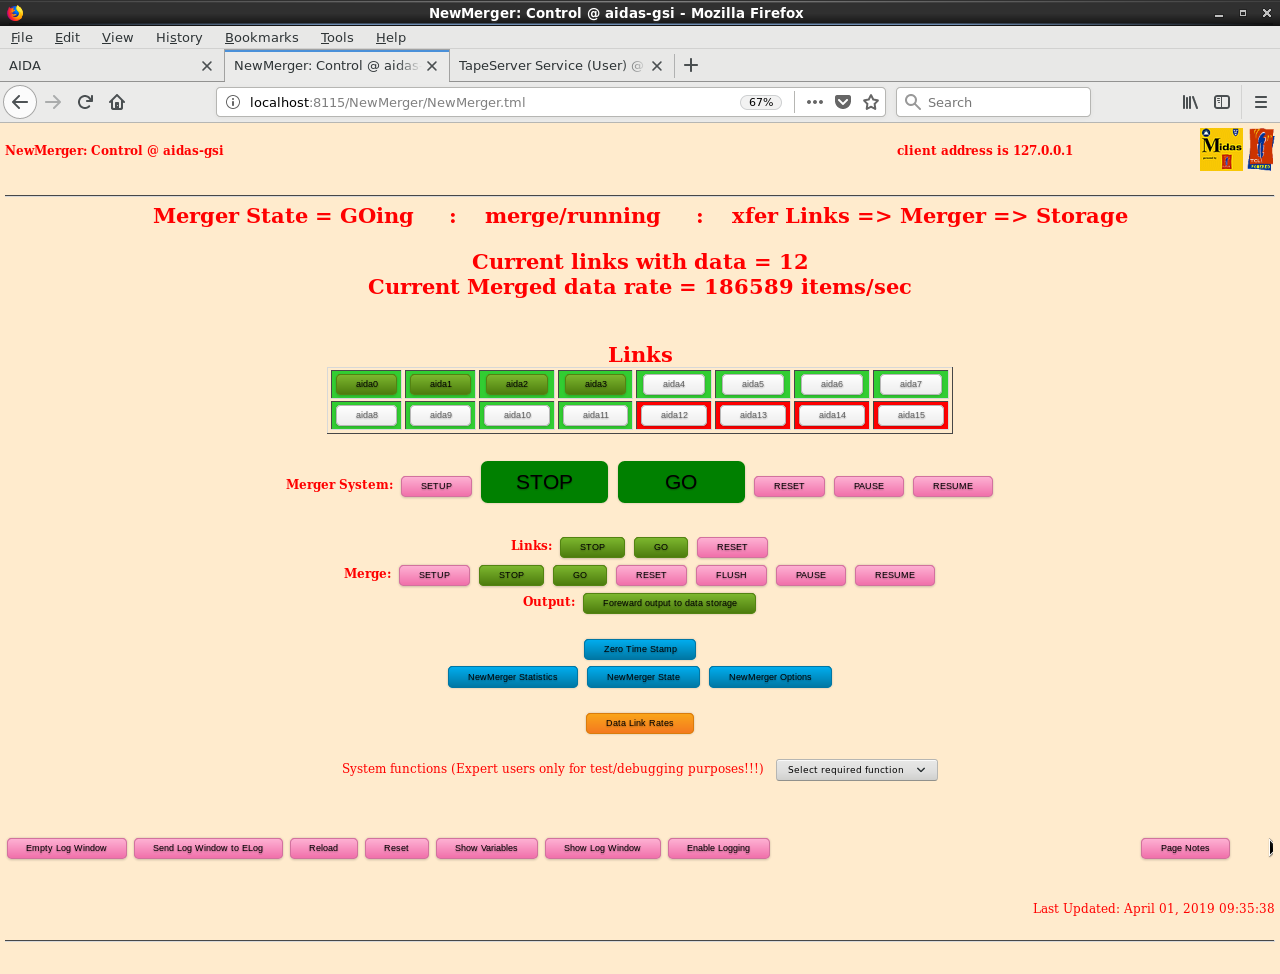Open Firefox Library icon
This screenshot has height=974, width=1280.
(1190, 102)
